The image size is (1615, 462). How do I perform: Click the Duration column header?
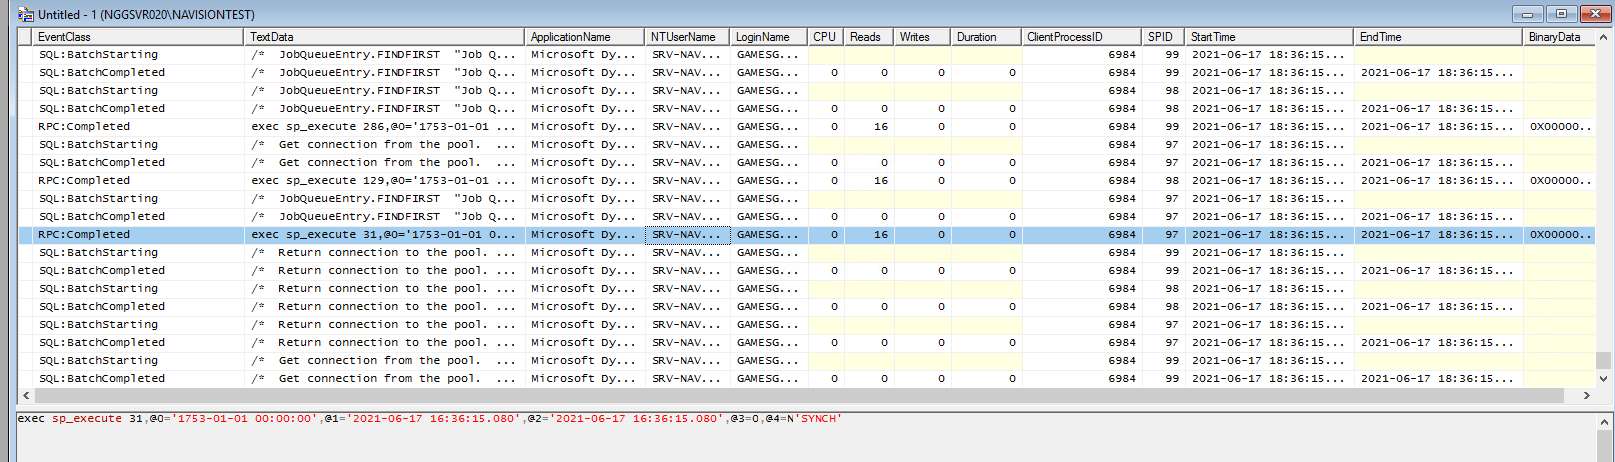click(976, 37)
